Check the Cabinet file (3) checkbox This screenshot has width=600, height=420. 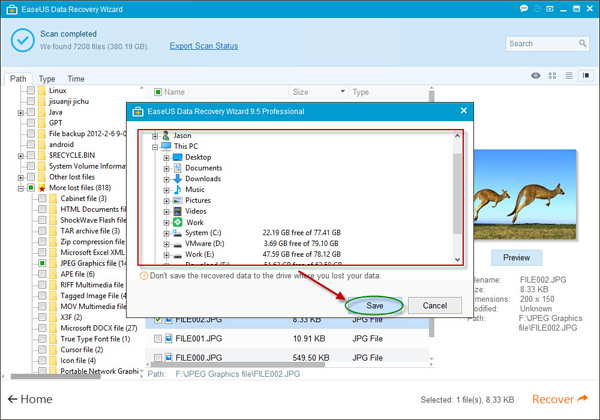tap(42, 199)
